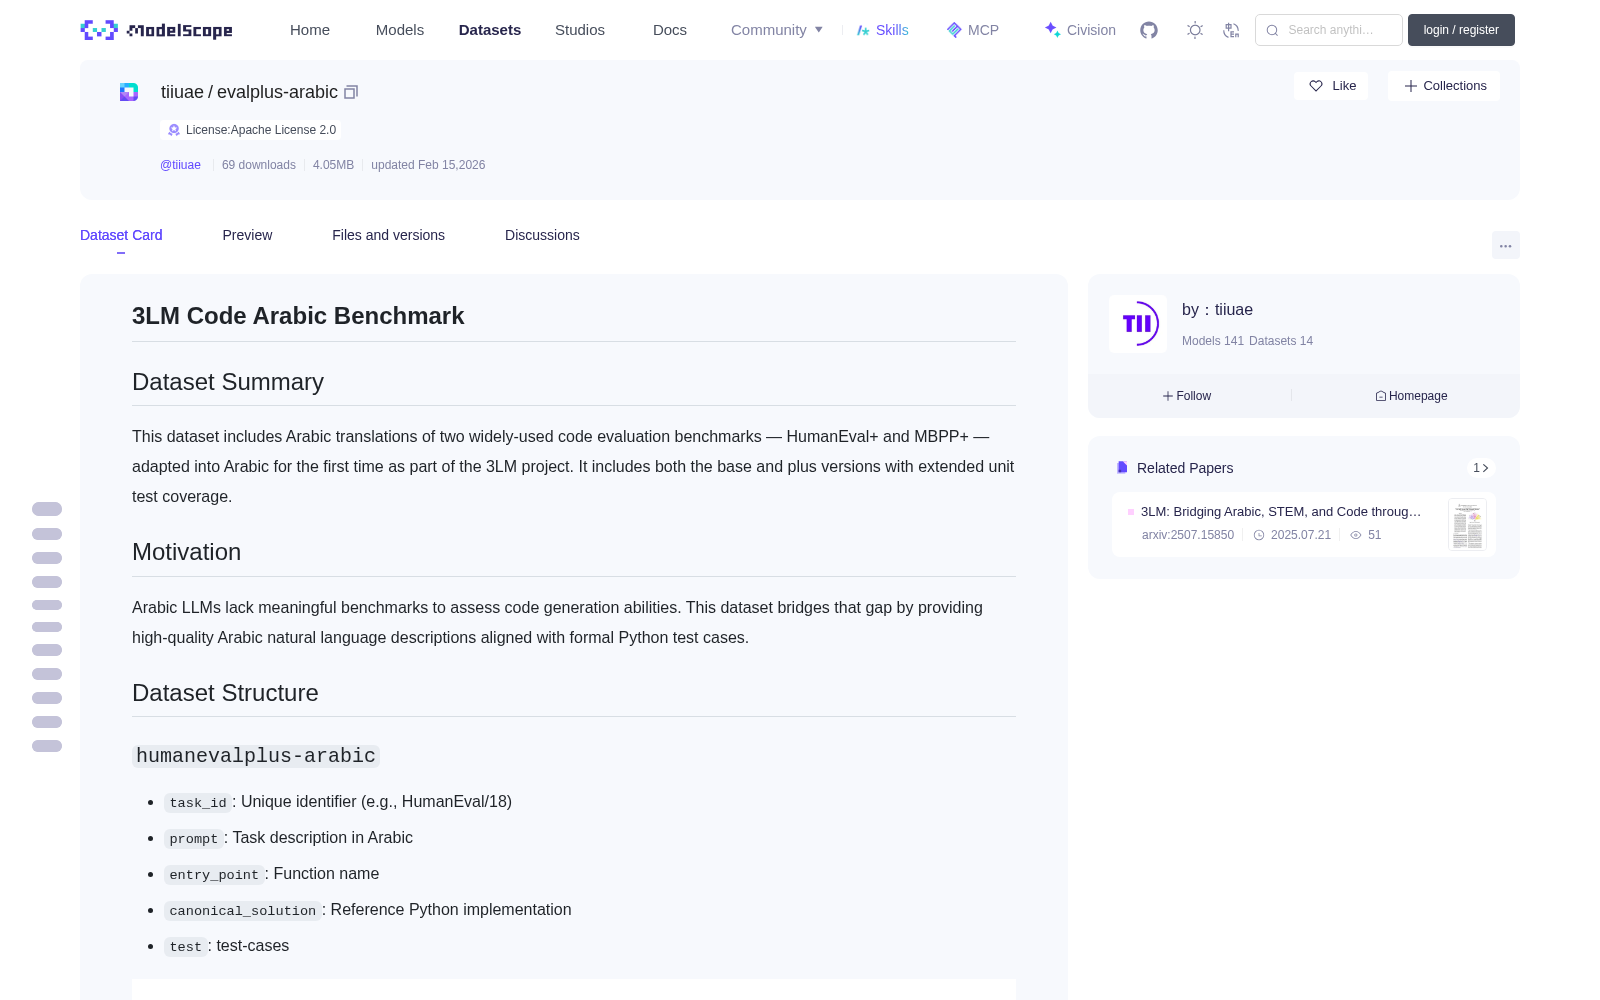Open the Preview tab
Screen dimensions: 1600x1000
tap(247, 235)
